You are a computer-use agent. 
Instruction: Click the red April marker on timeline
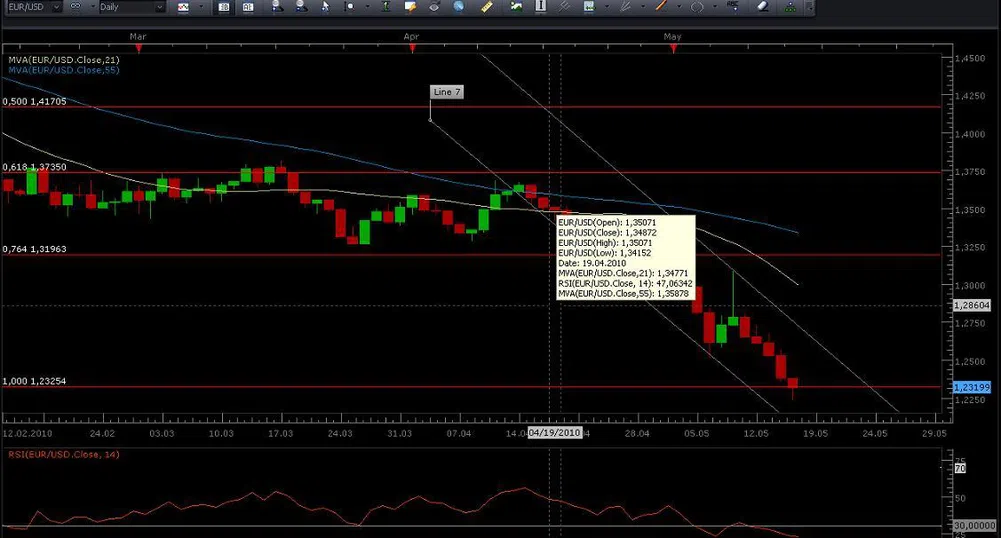pyautogui.click(x=411, y=48)
